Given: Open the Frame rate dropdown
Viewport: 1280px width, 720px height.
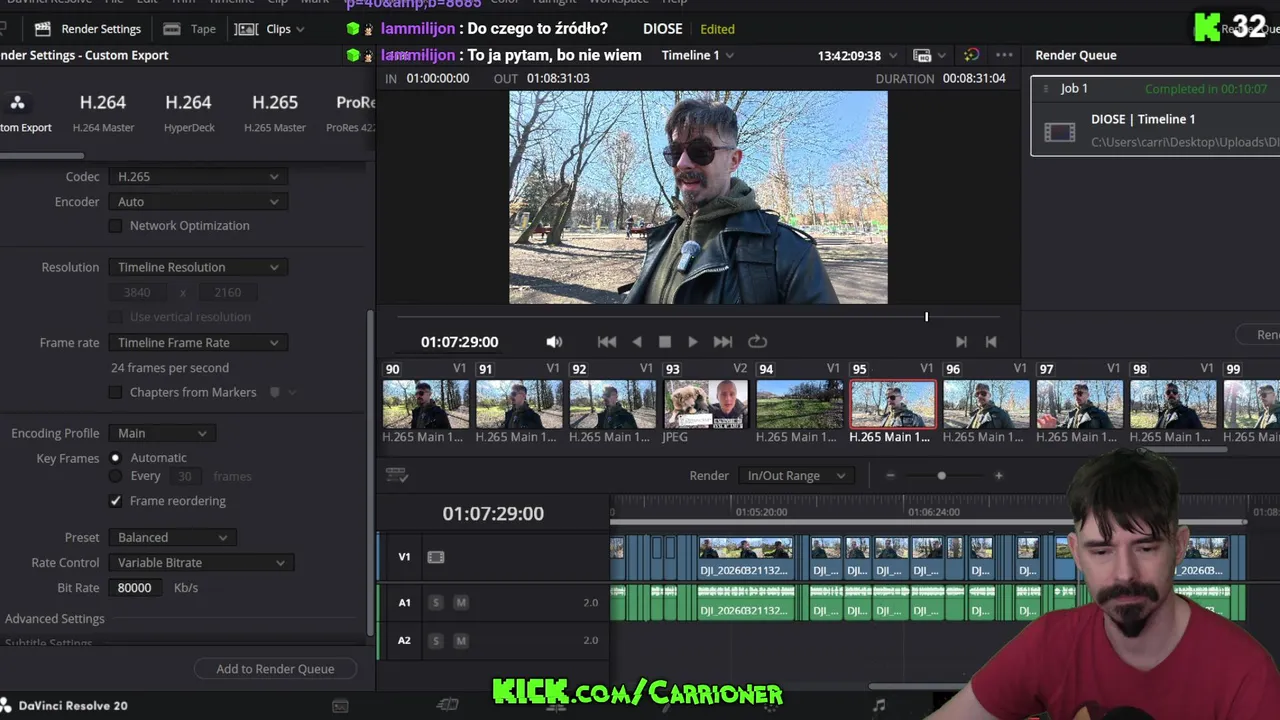Looking at the screenshot, I should coord(198,343).
